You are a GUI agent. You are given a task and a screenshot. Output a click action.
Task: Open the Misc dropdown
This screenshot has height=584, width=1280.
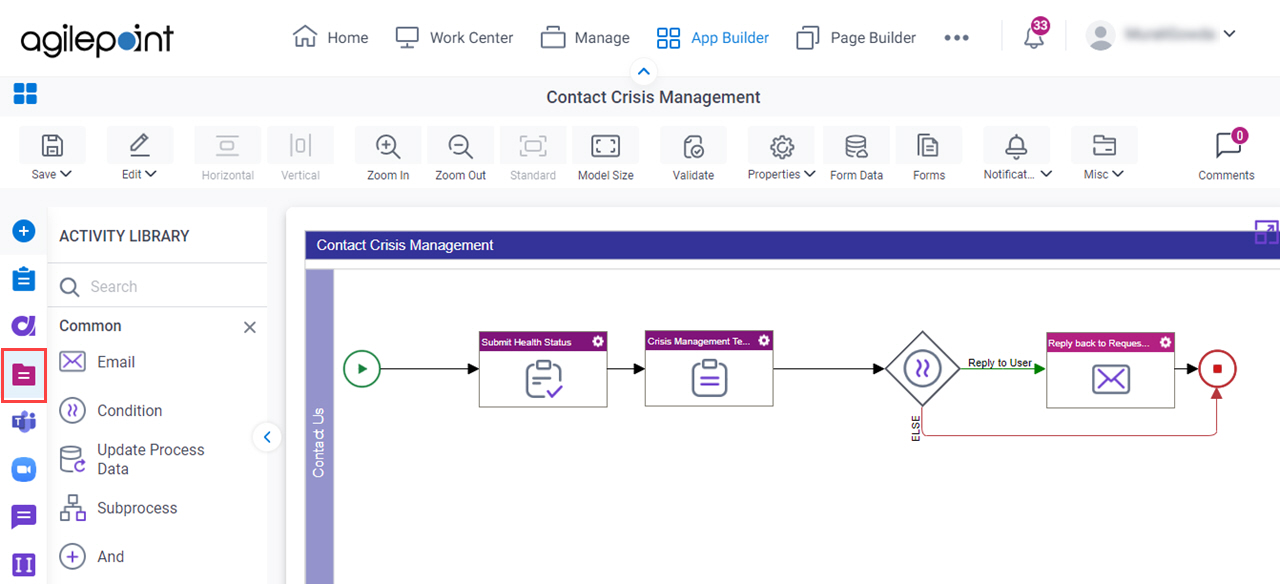1103,156
